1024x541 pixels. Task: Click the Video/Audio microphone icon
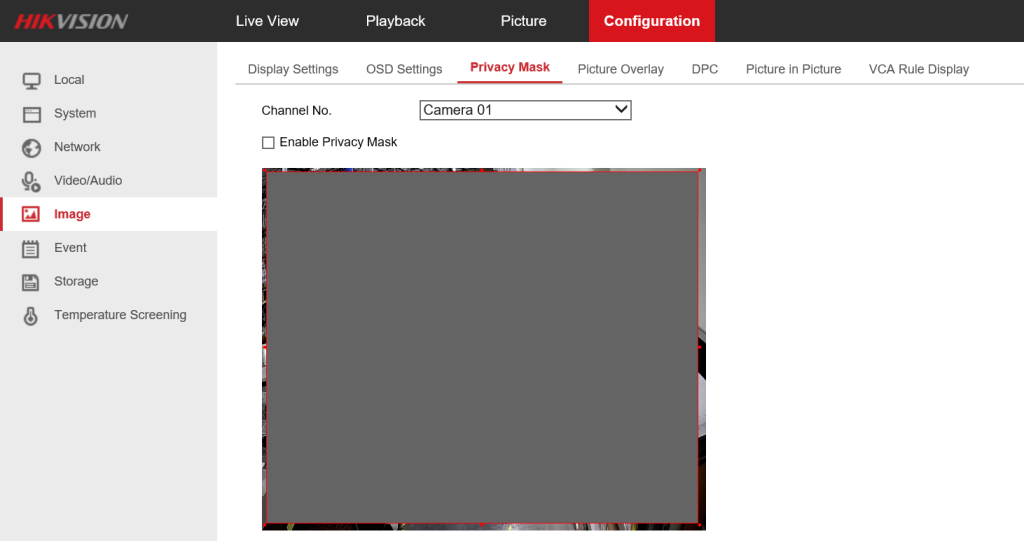point(31,181)
